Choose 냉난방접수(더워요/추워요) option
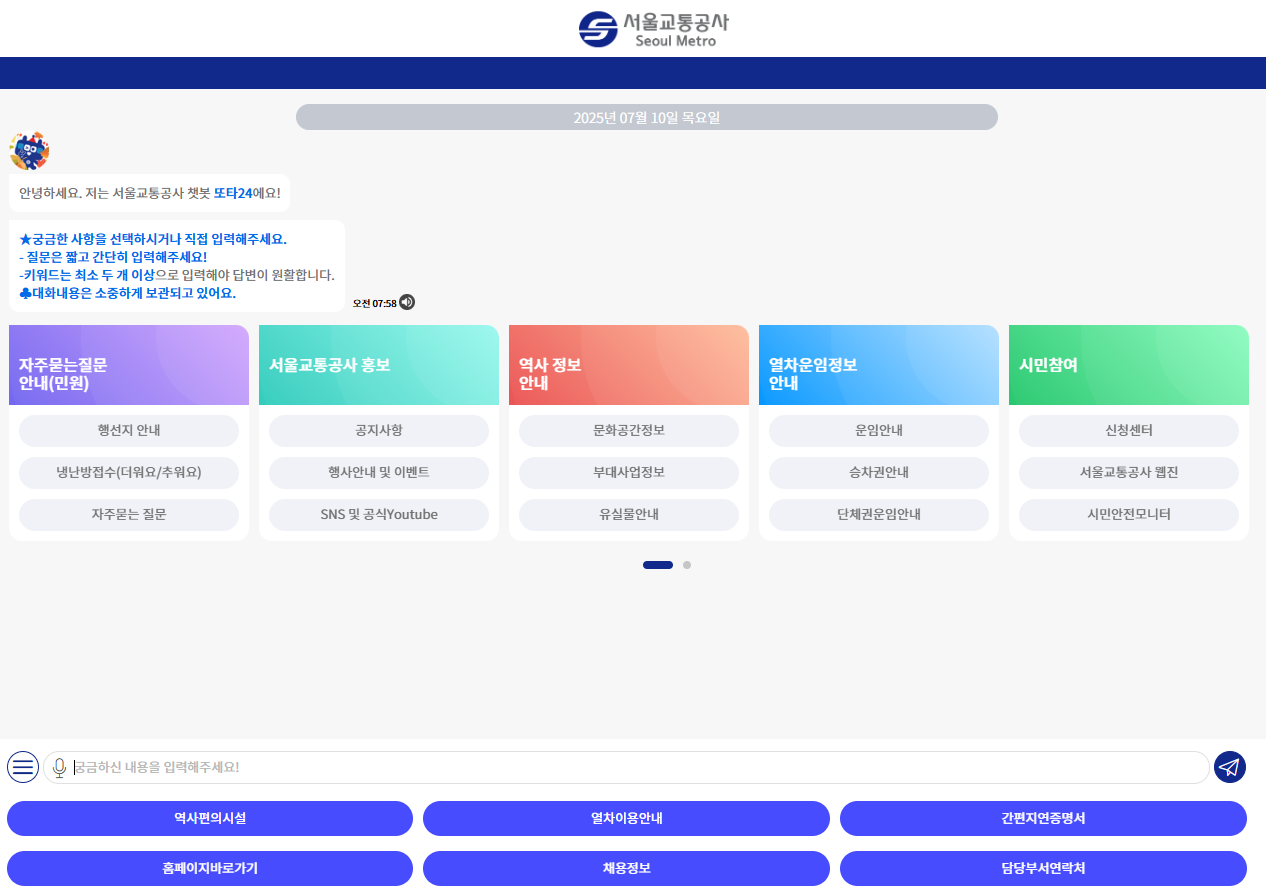Viewport: 1266px width, 887px height. click(x=129, y=473)
